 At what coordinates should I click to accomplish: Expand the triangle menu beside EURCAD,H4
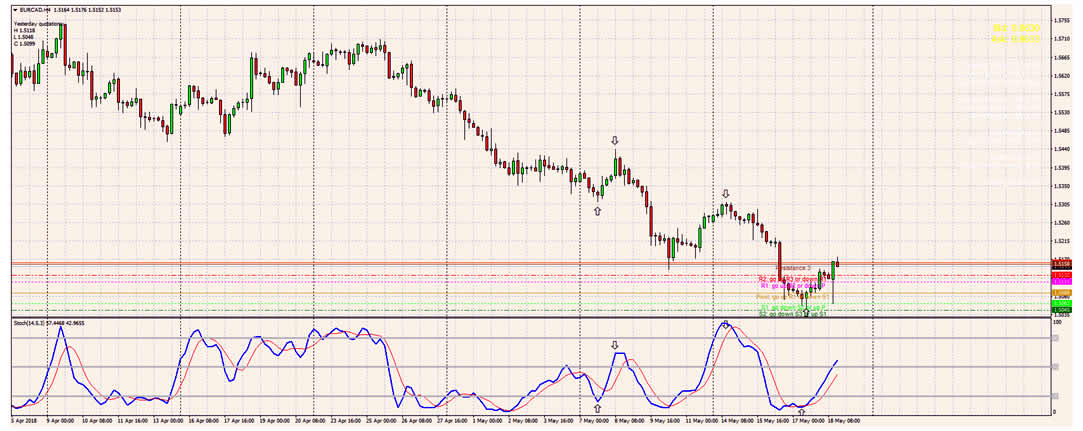[x=15, y=10]
